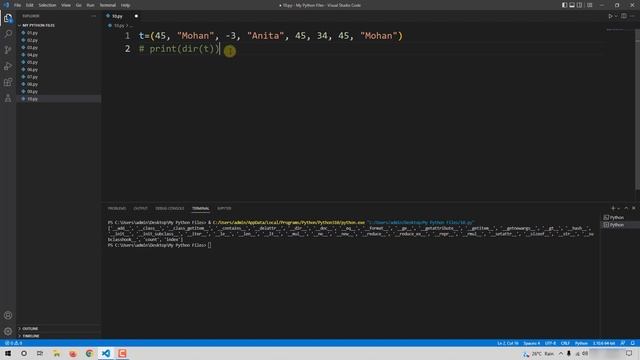
Task: Click the editor vertical scrollbar
Action: [x=637, y=110]
